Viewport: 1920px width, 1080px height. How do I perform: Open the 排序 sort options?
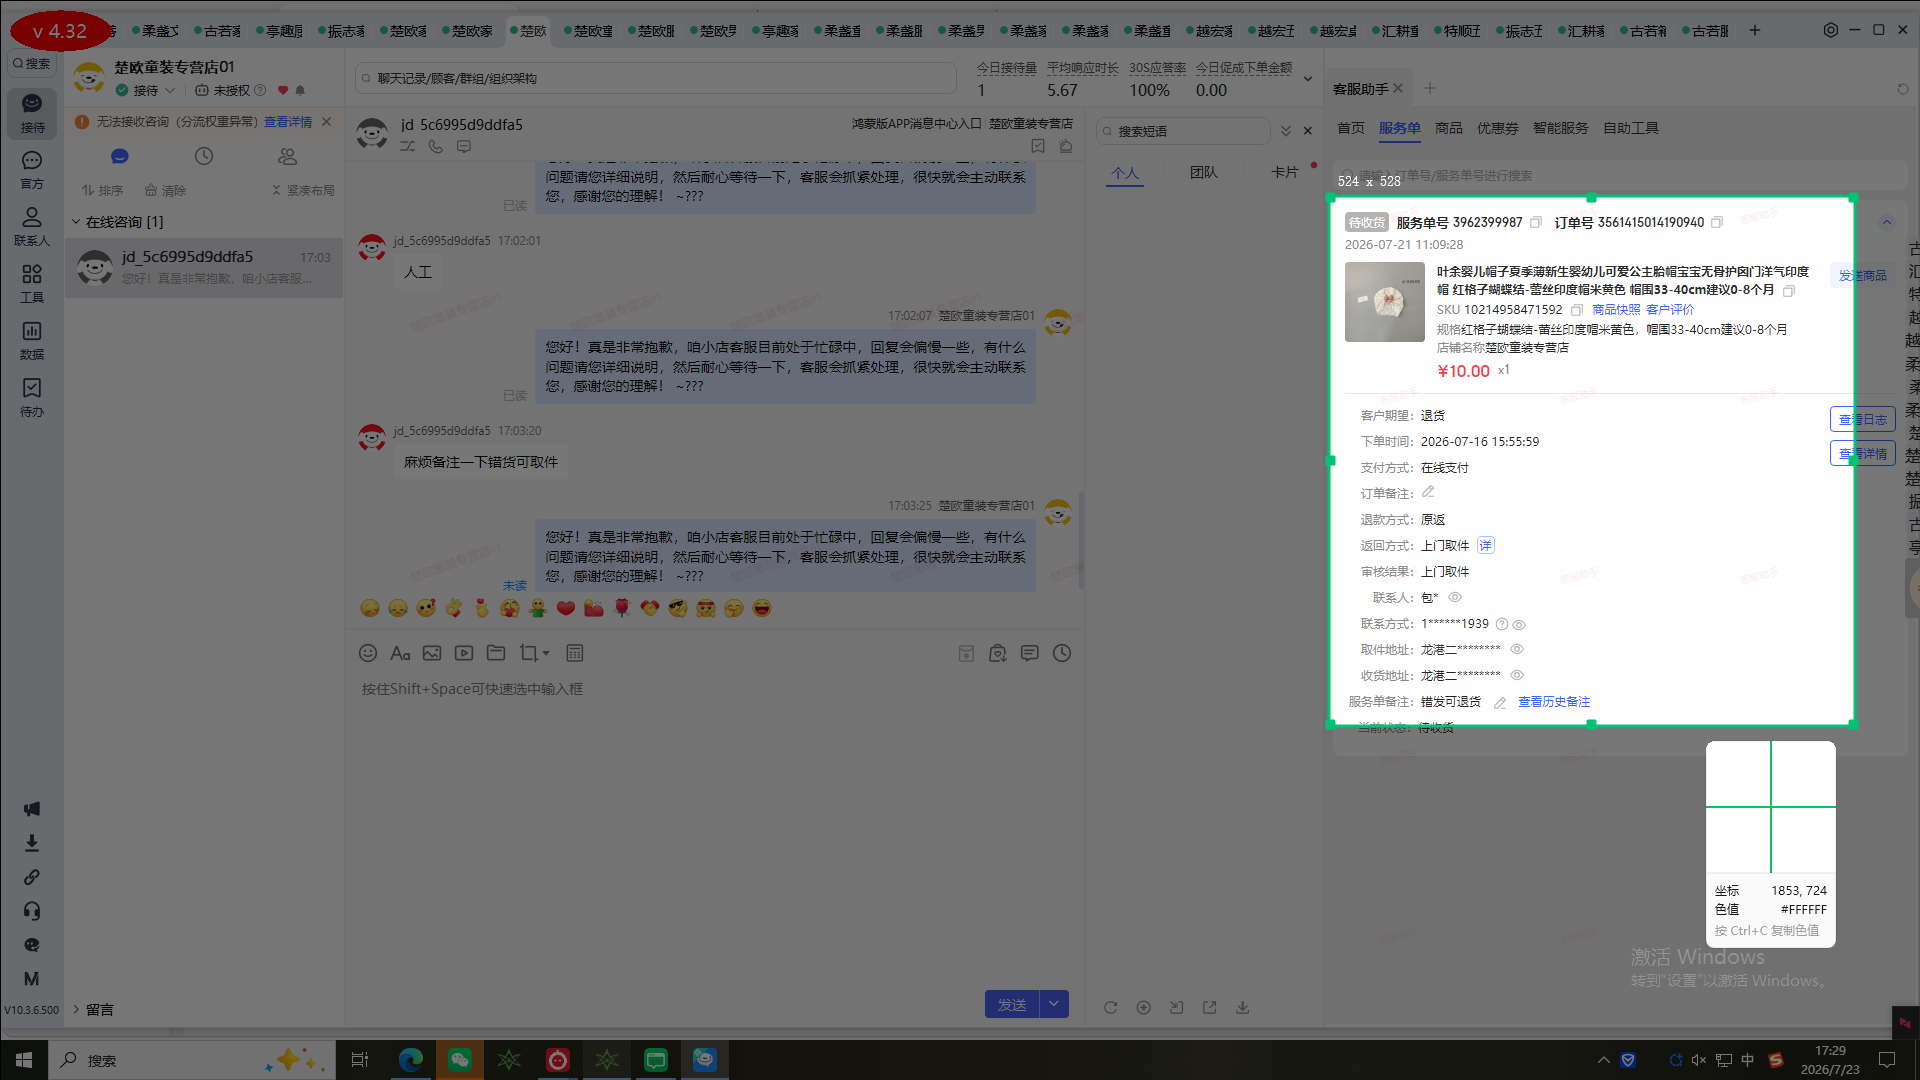[102, 190]
